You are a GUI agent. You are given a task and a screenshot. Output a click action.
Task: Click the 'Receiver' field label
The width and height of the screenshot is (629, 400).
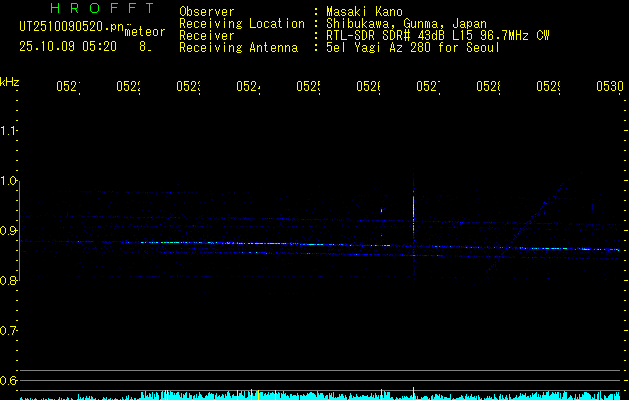coord(207,36)
